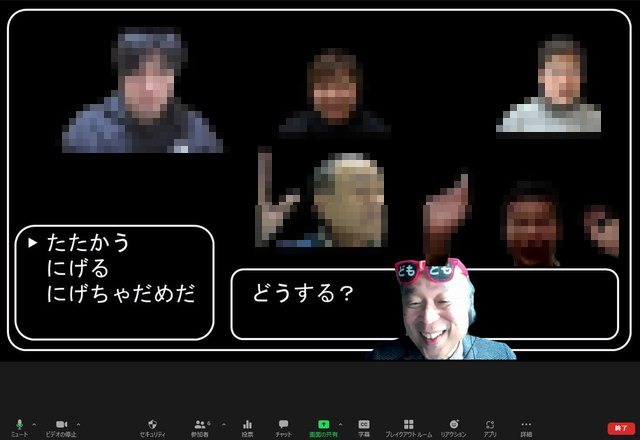640x440 pixels.
Task: Select にげちゃだめだ in the command box
Action: 121,293
